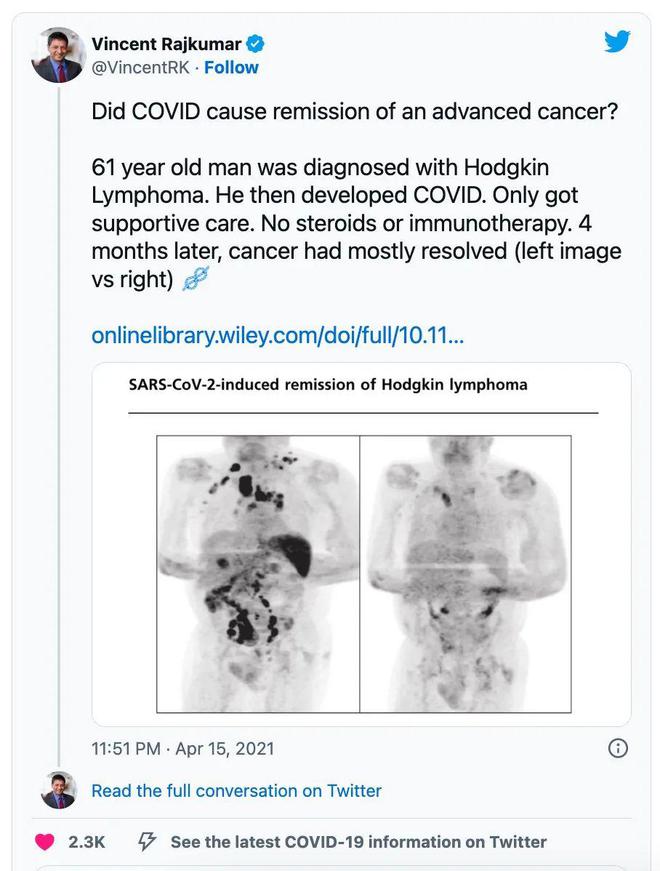Open Vincent Rajkumar's large profile picture
Screen dimensions: 660x871
[58, 55]
